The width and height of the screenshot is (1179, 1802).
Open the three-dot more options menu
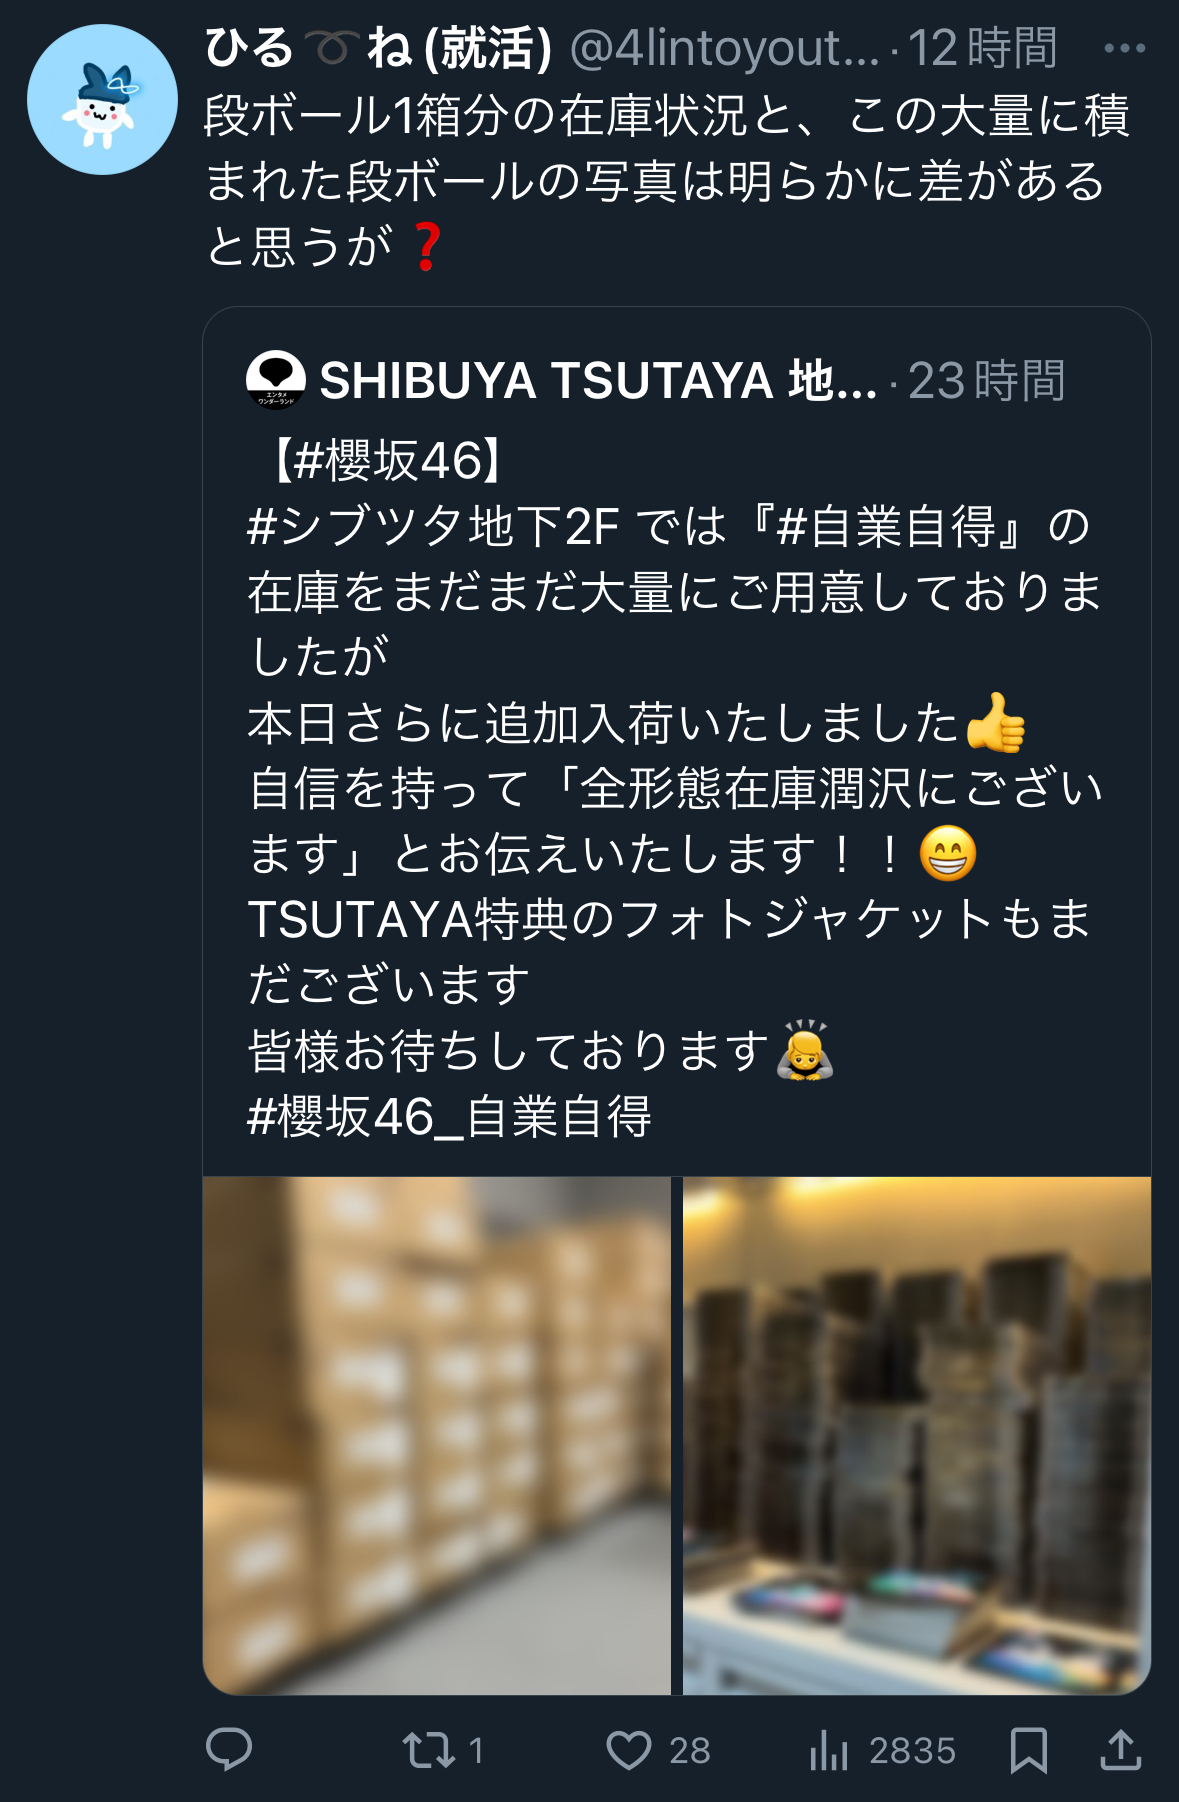coord(1125,47)
